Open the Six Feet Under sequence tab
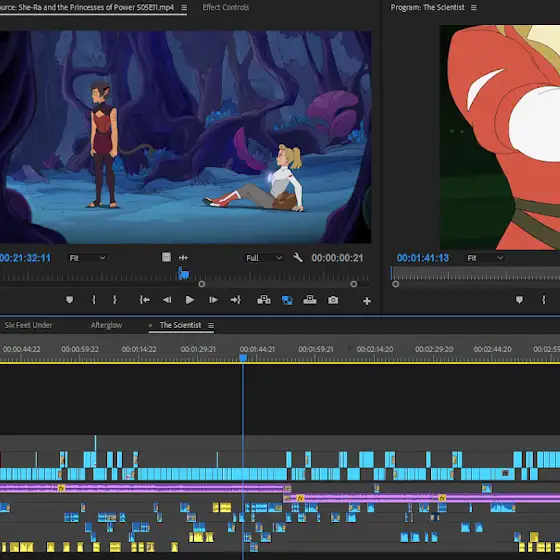The height and width of the screenshot is (560, 560). coord(28,325)
